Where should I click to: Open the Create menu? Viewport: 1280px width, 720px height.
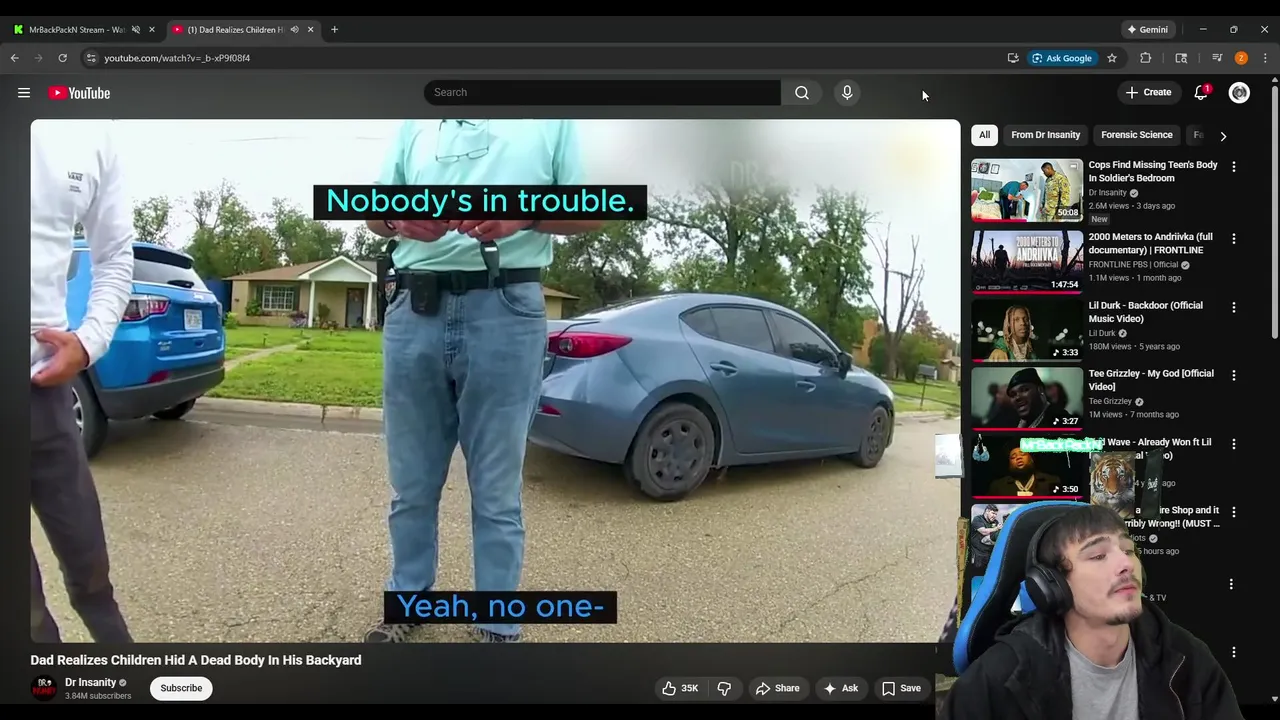click(x=1147, y=93)
